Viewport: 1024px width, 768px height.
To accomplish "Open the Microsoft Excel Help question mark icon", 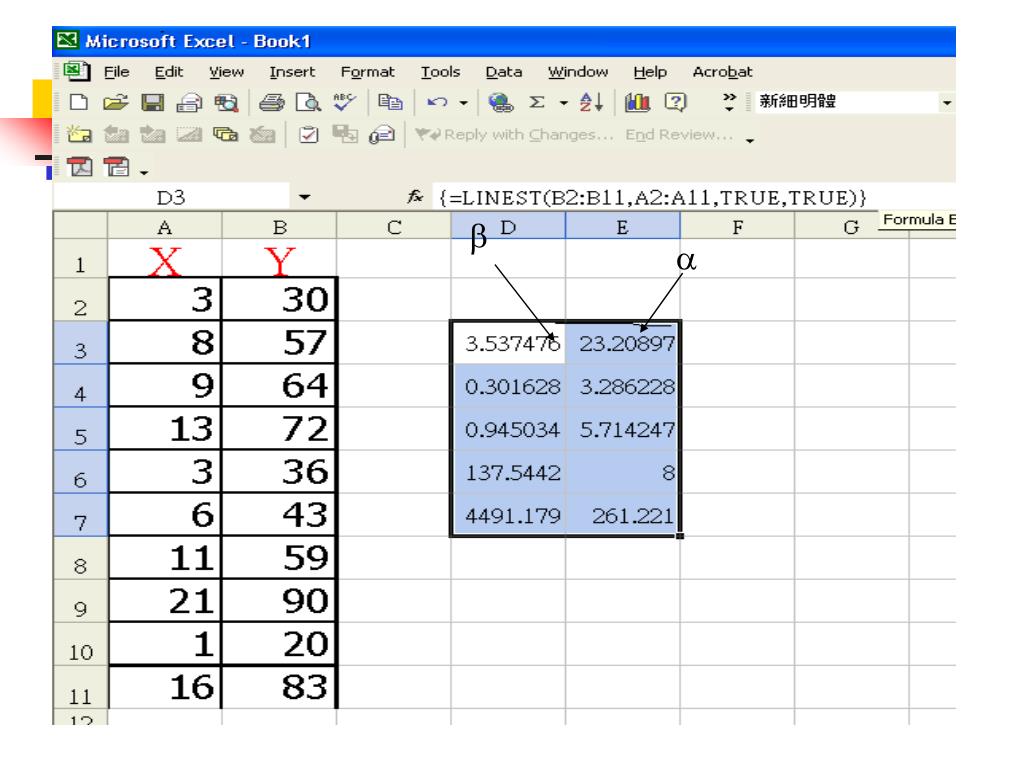I will [x=675, y=103].
